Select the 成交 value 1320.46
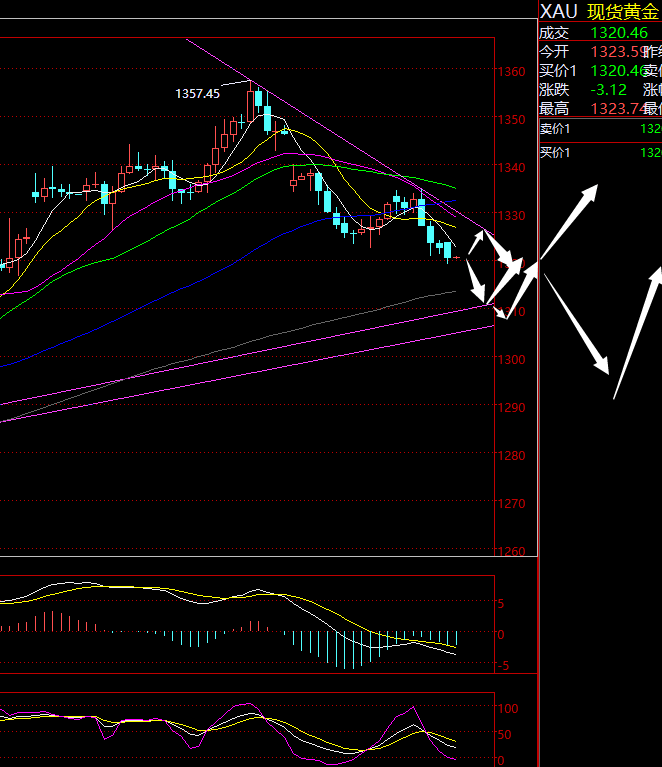This screenshot has width=662, height=767. click(x=619, y=33)
